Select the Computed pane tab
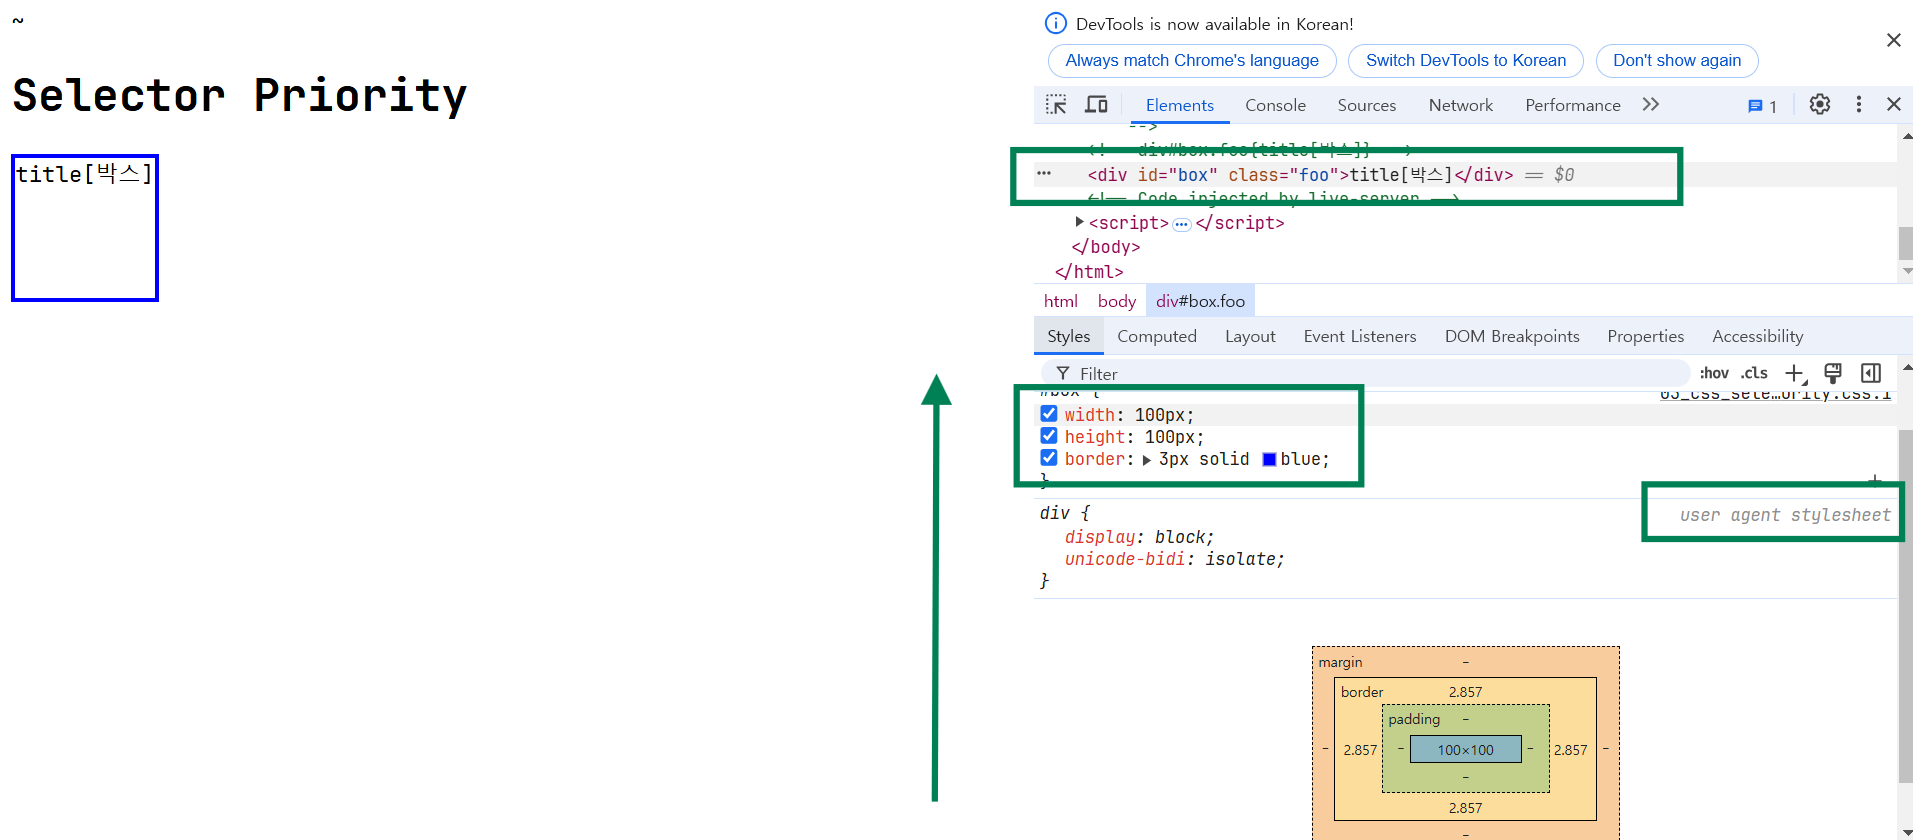The height and width of the screenshot is (840, 1913). [1156, 336]
